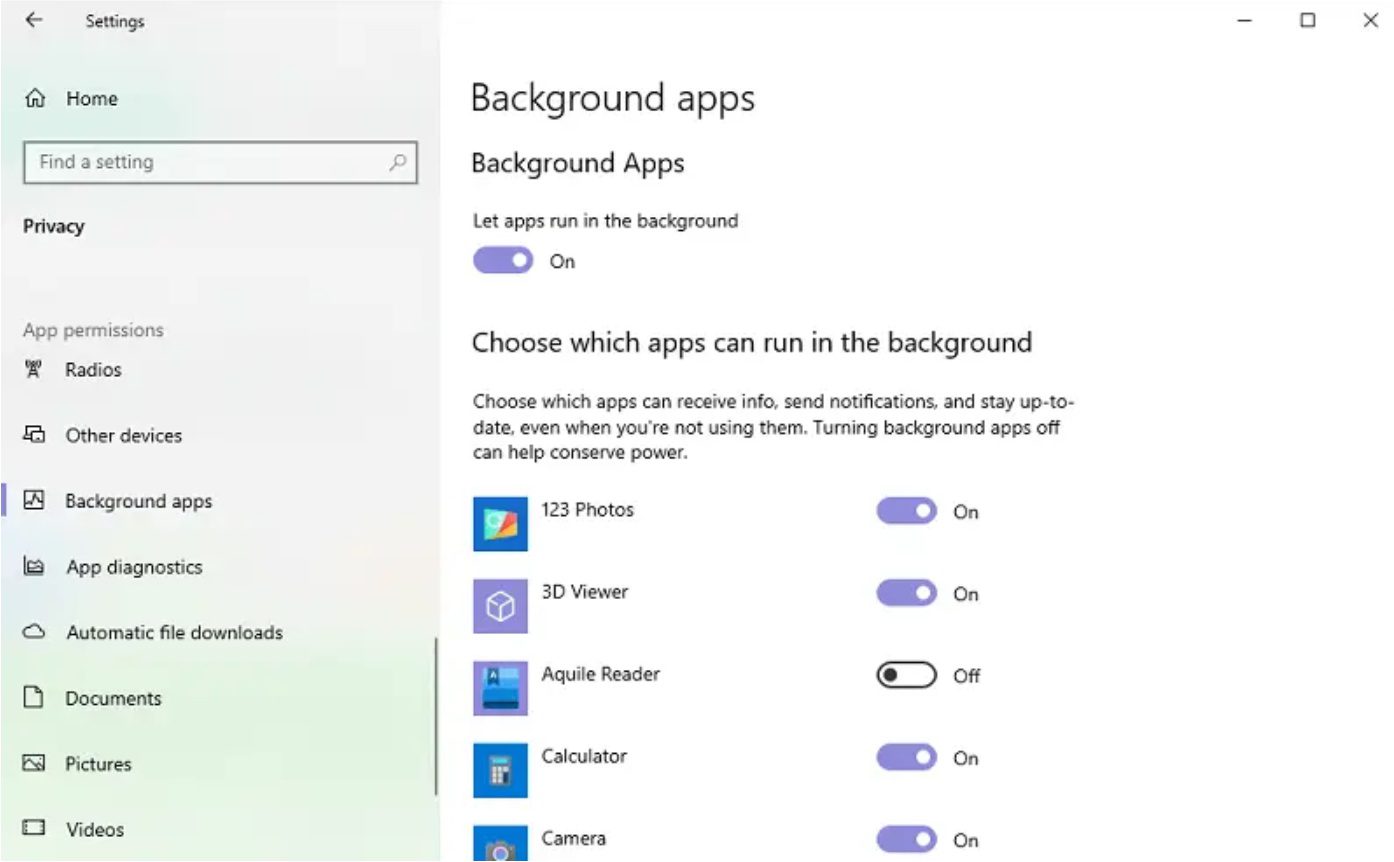Turn off Let apps run in background
Screen dimensions: 1394x862
[503, 261]
